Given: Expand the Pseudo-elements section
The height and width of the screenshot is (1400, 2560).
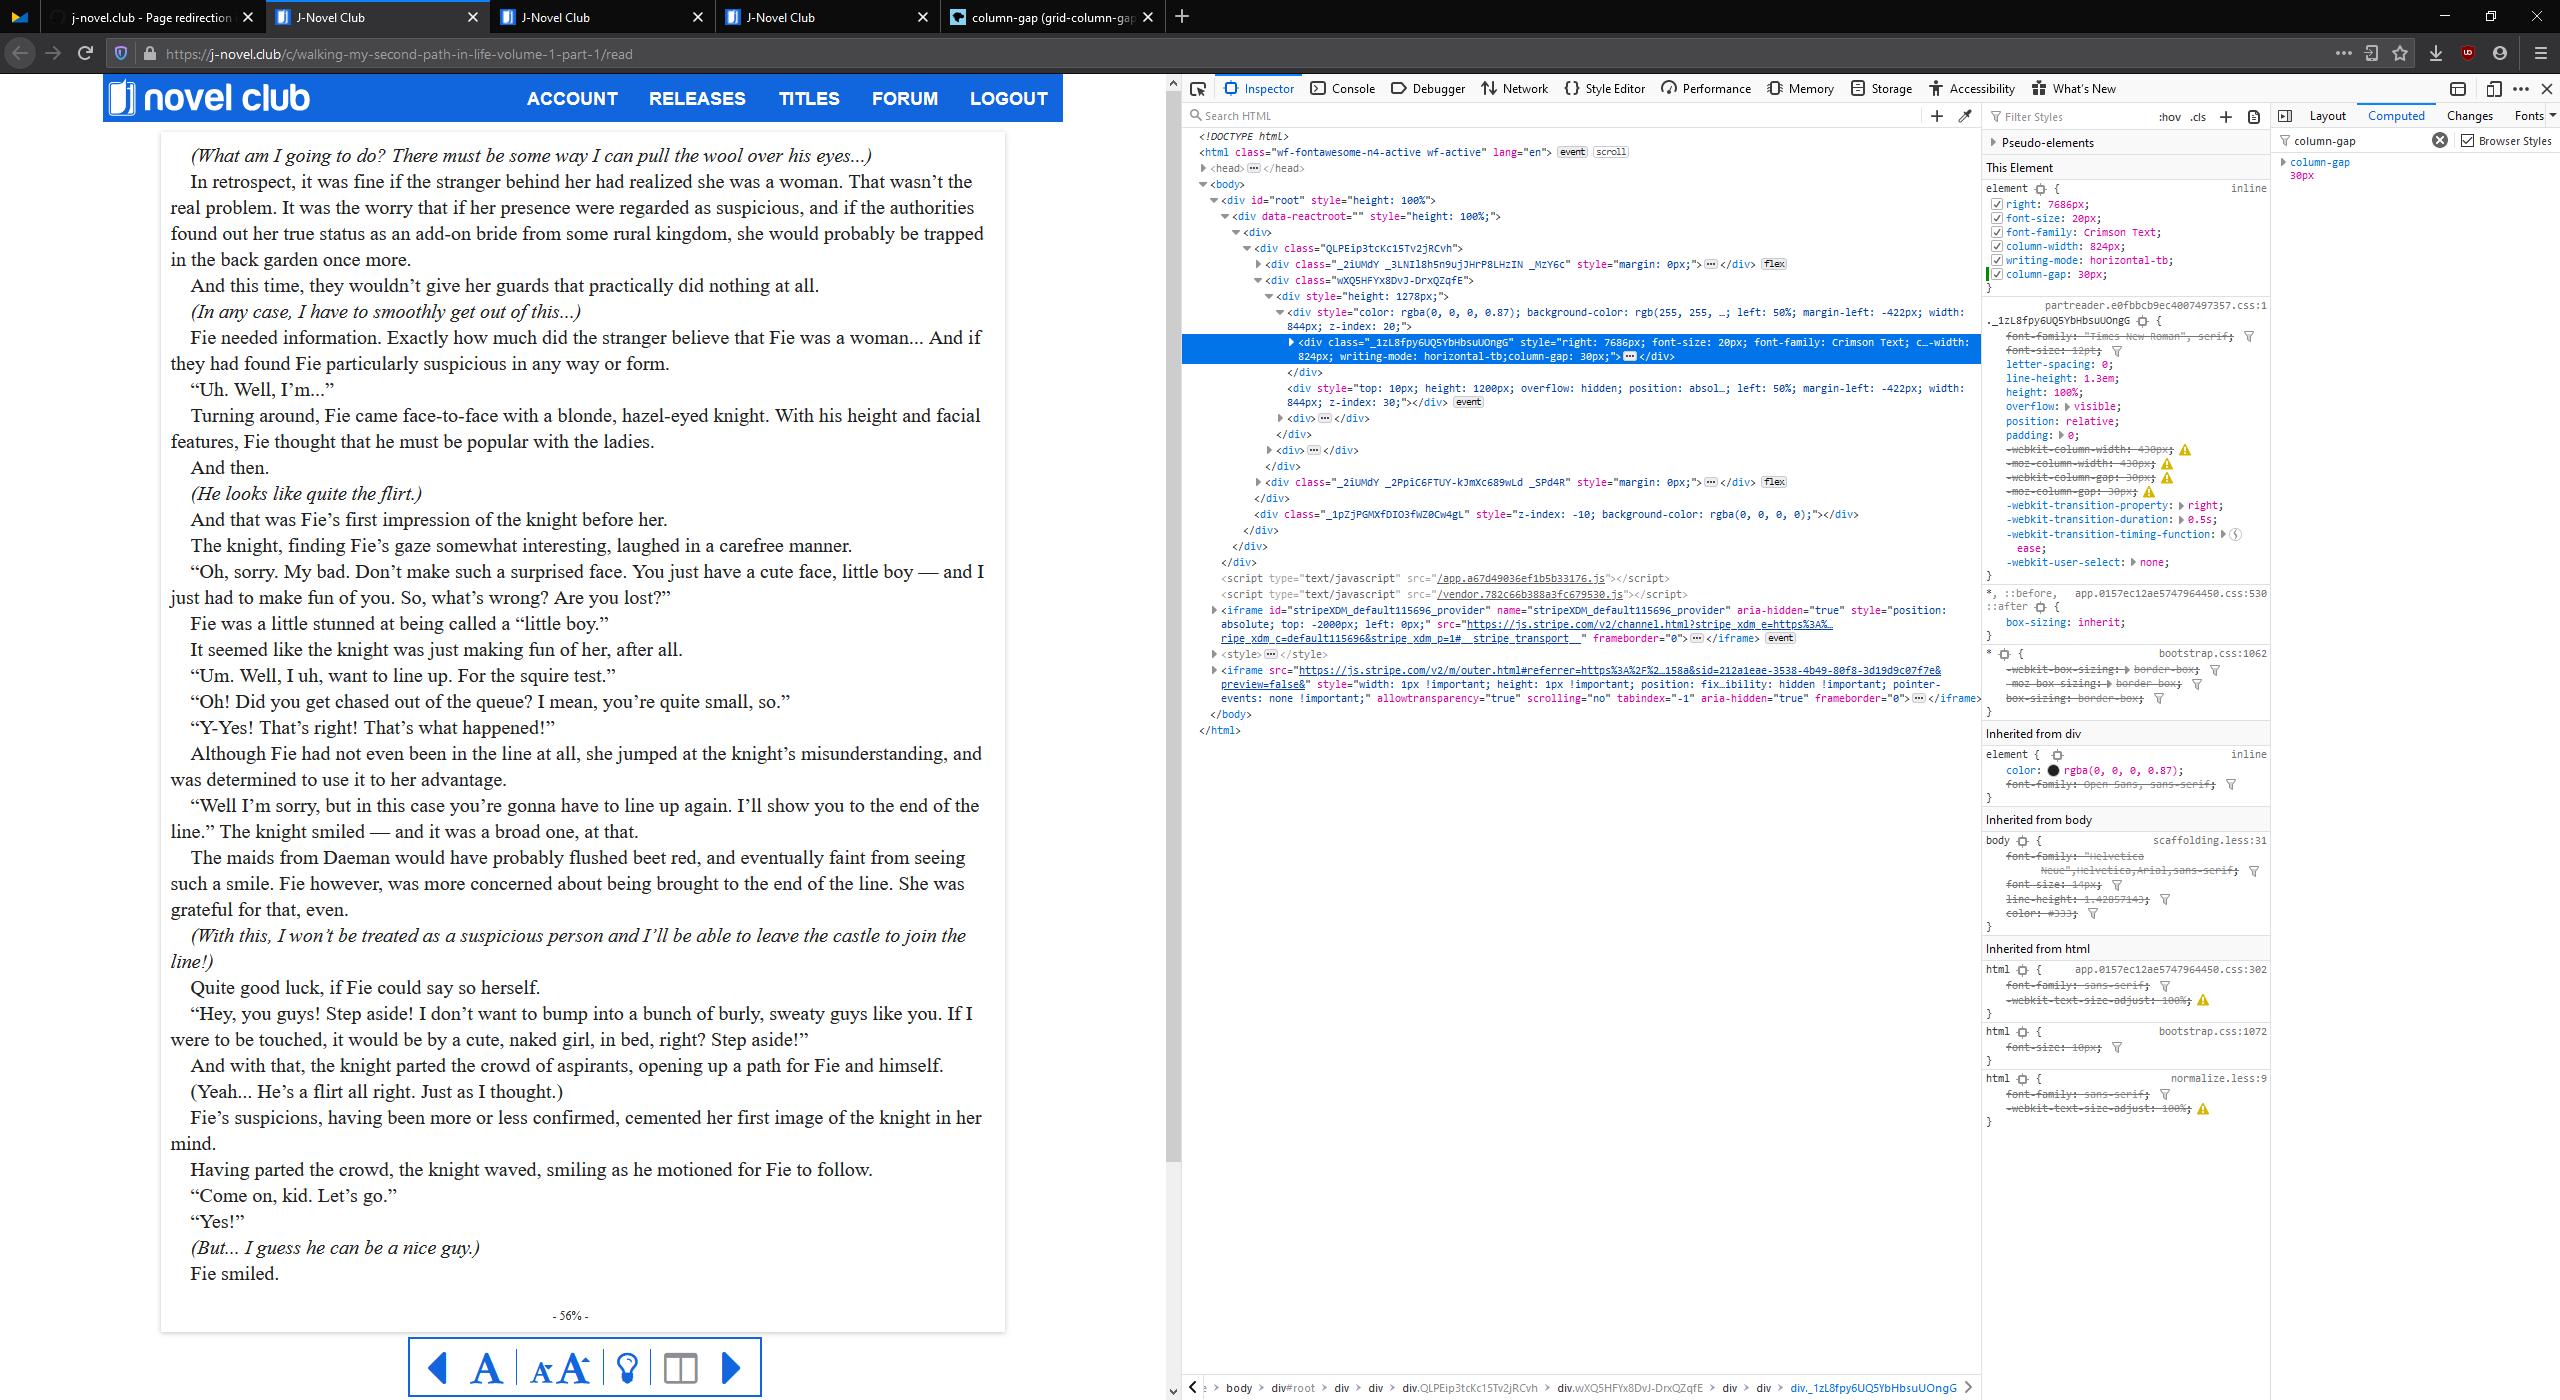Looking at the screenshot, I should (x=1994, y=143).
